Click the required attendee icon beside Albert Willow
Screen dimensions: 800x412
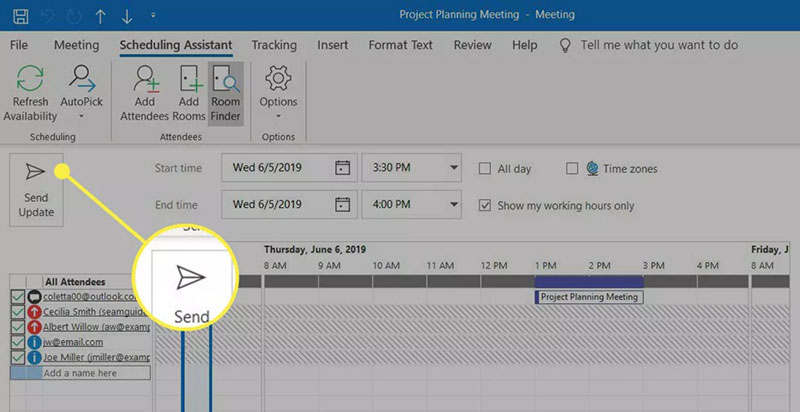coord(34,327)
